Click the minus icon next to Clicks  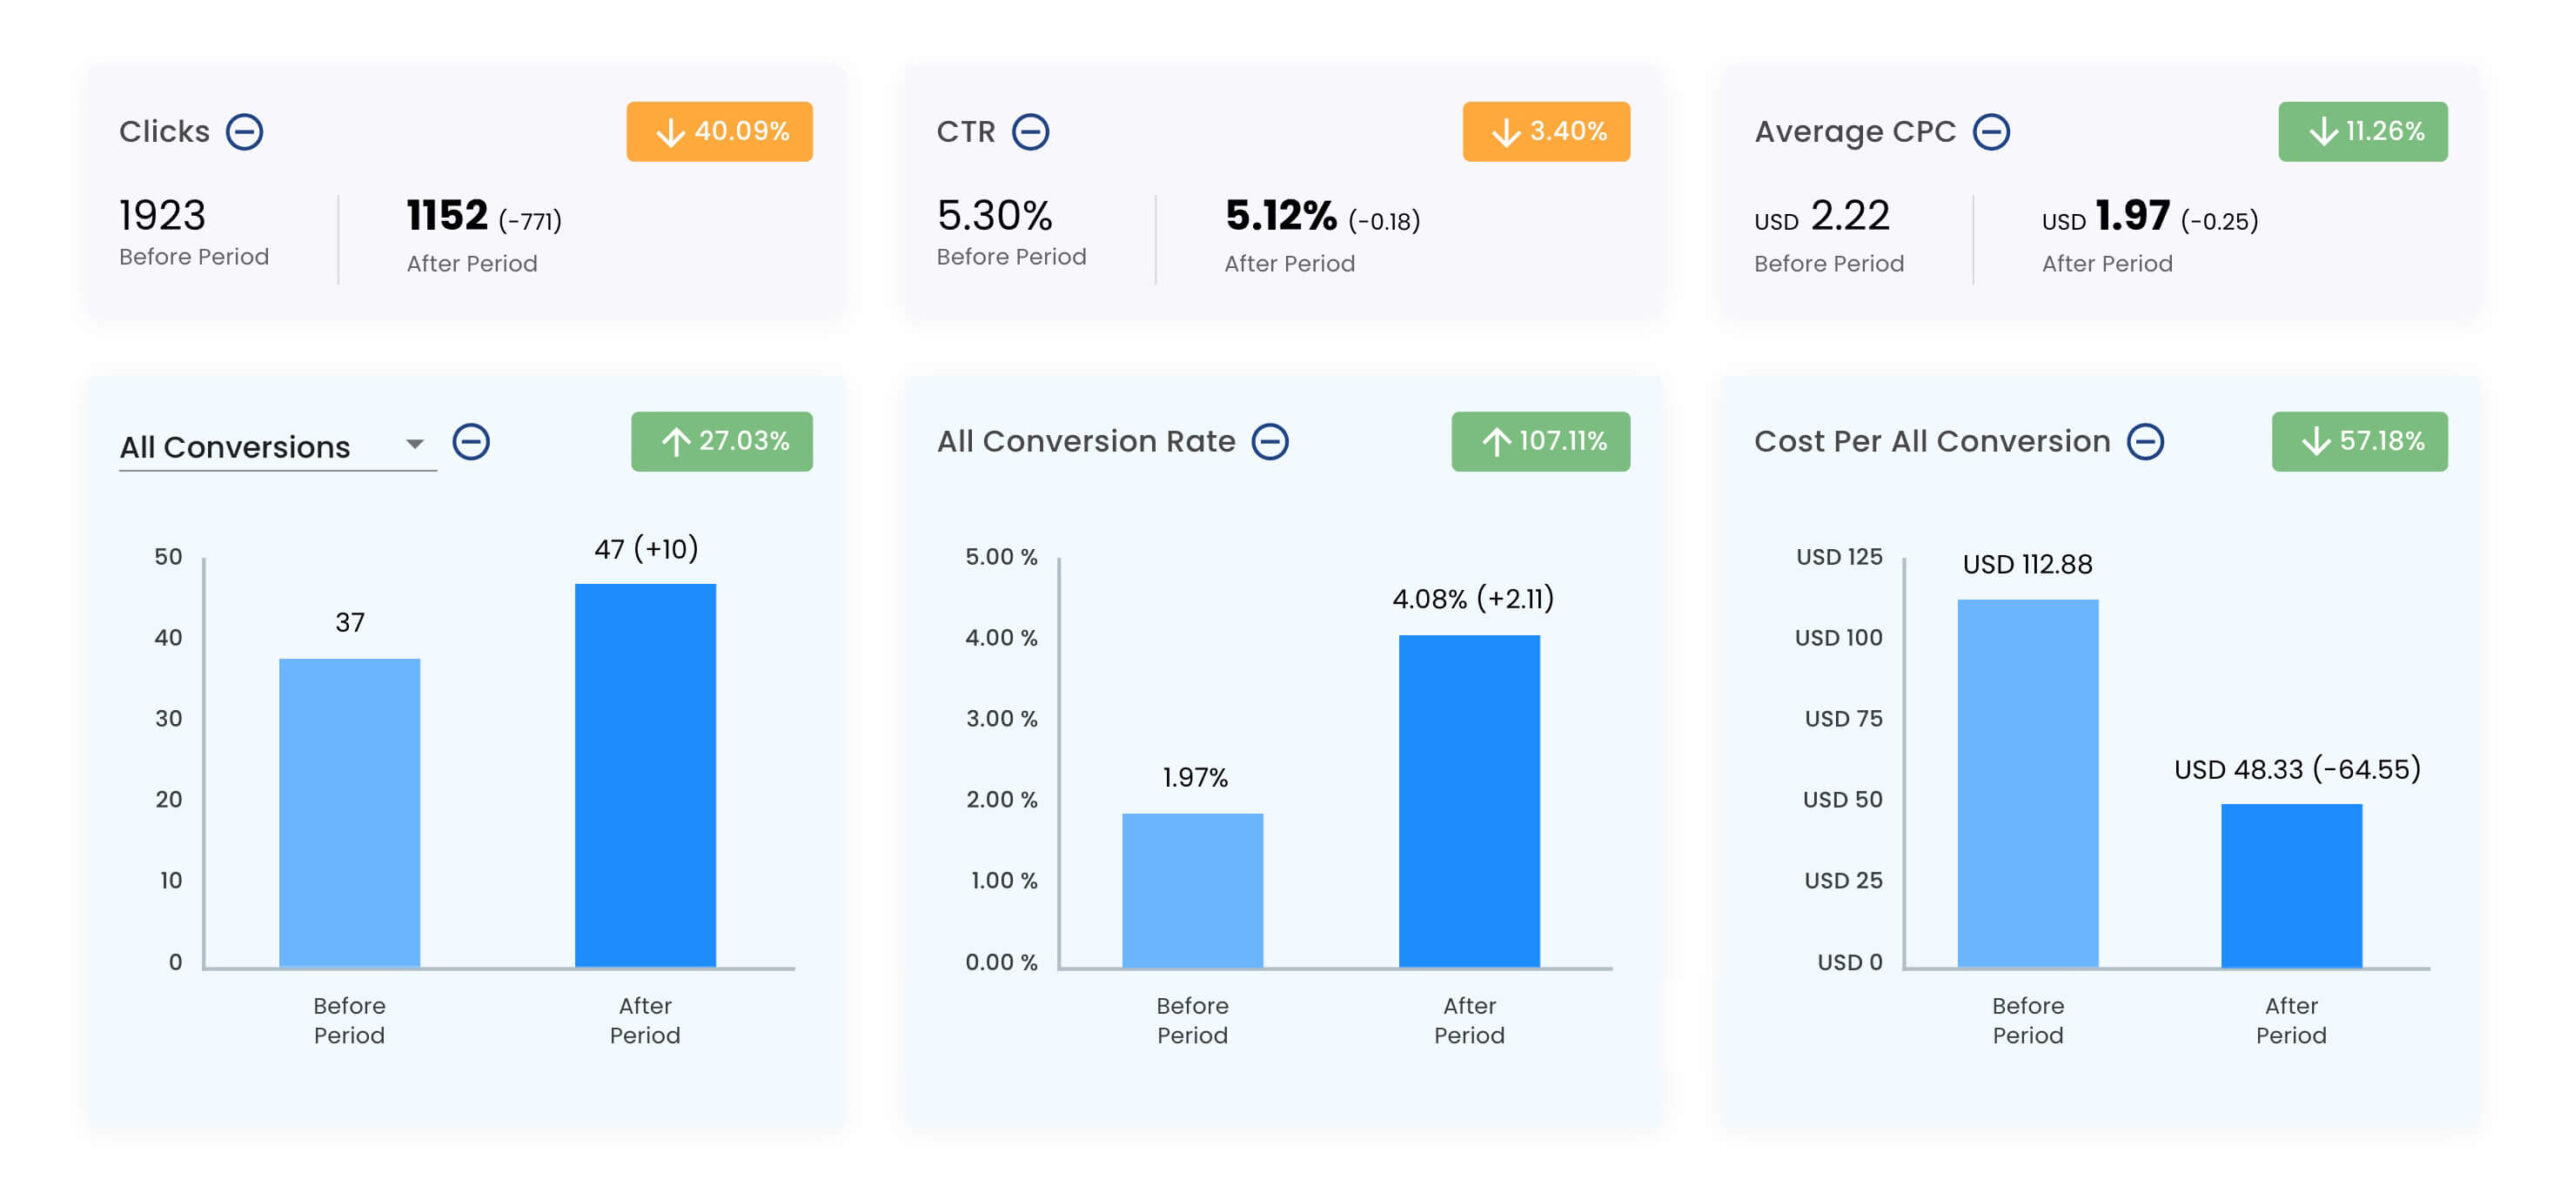244,131
